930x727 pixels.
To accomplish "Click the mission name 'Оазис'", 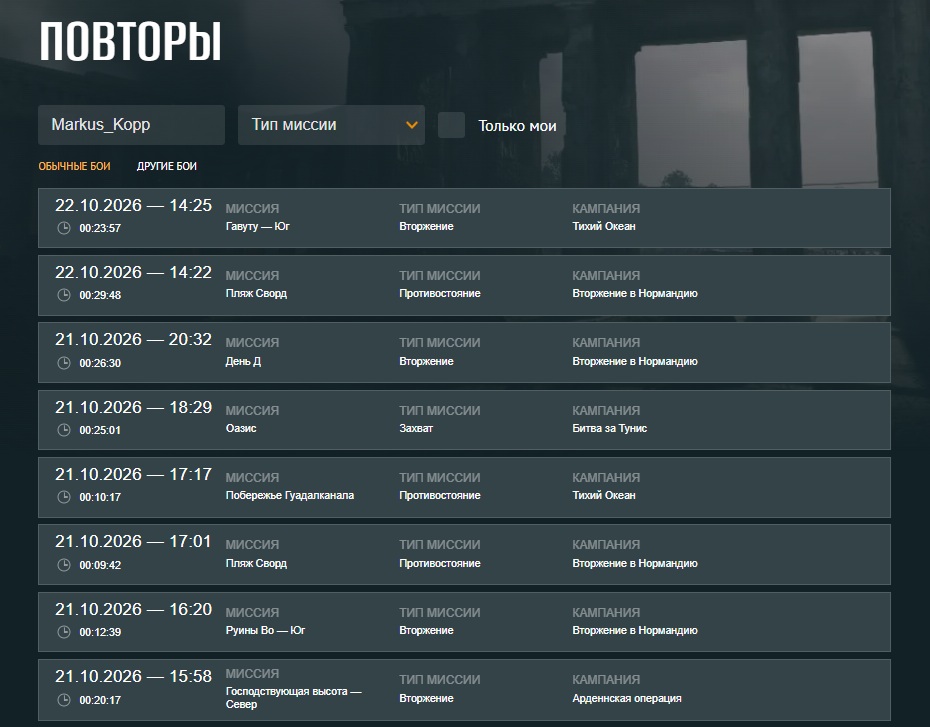I will click(241, 428).
